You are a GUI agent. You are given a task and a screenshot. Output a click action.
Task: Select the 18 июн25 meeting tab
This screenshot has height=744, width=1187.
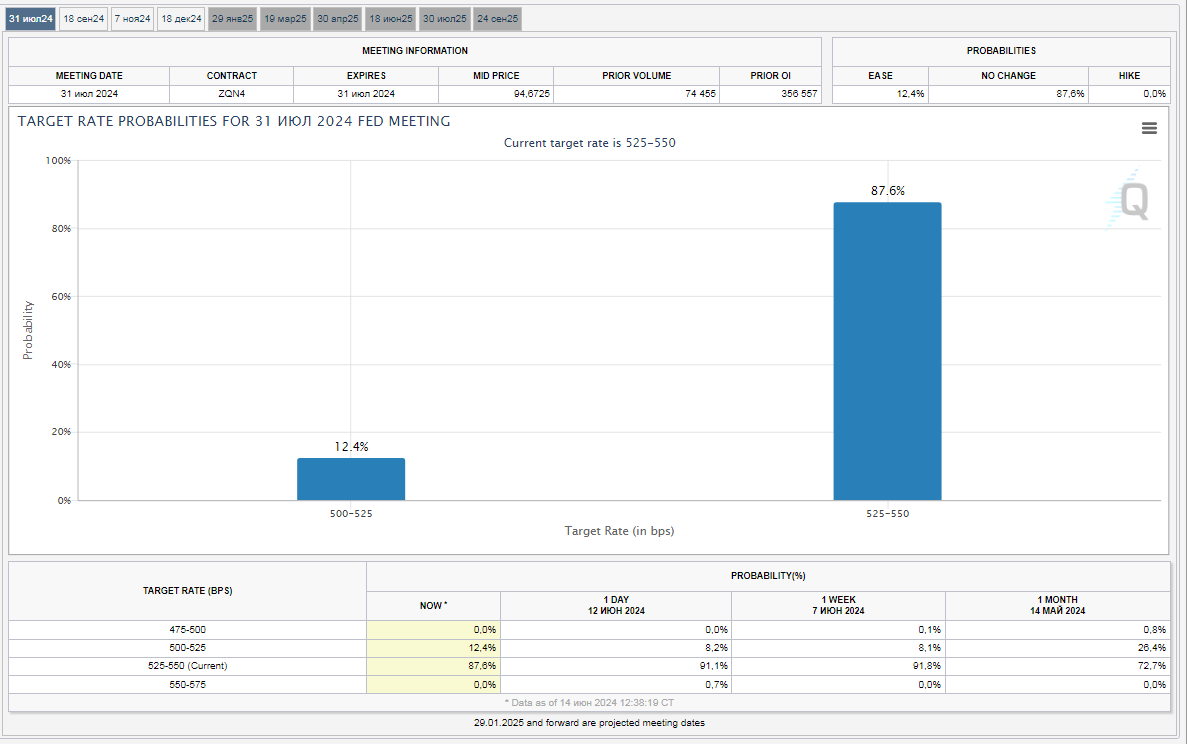(x=390, y=19)
